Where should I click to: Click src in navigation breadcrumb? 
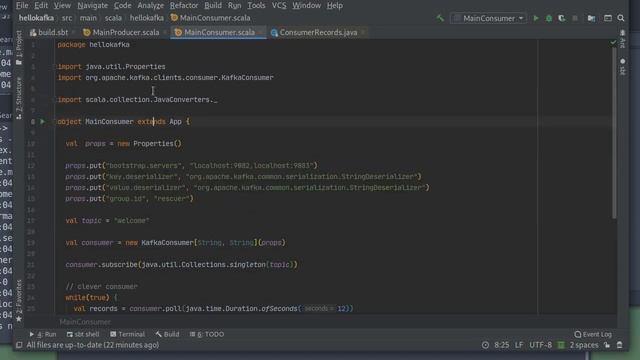coord(67,18)
